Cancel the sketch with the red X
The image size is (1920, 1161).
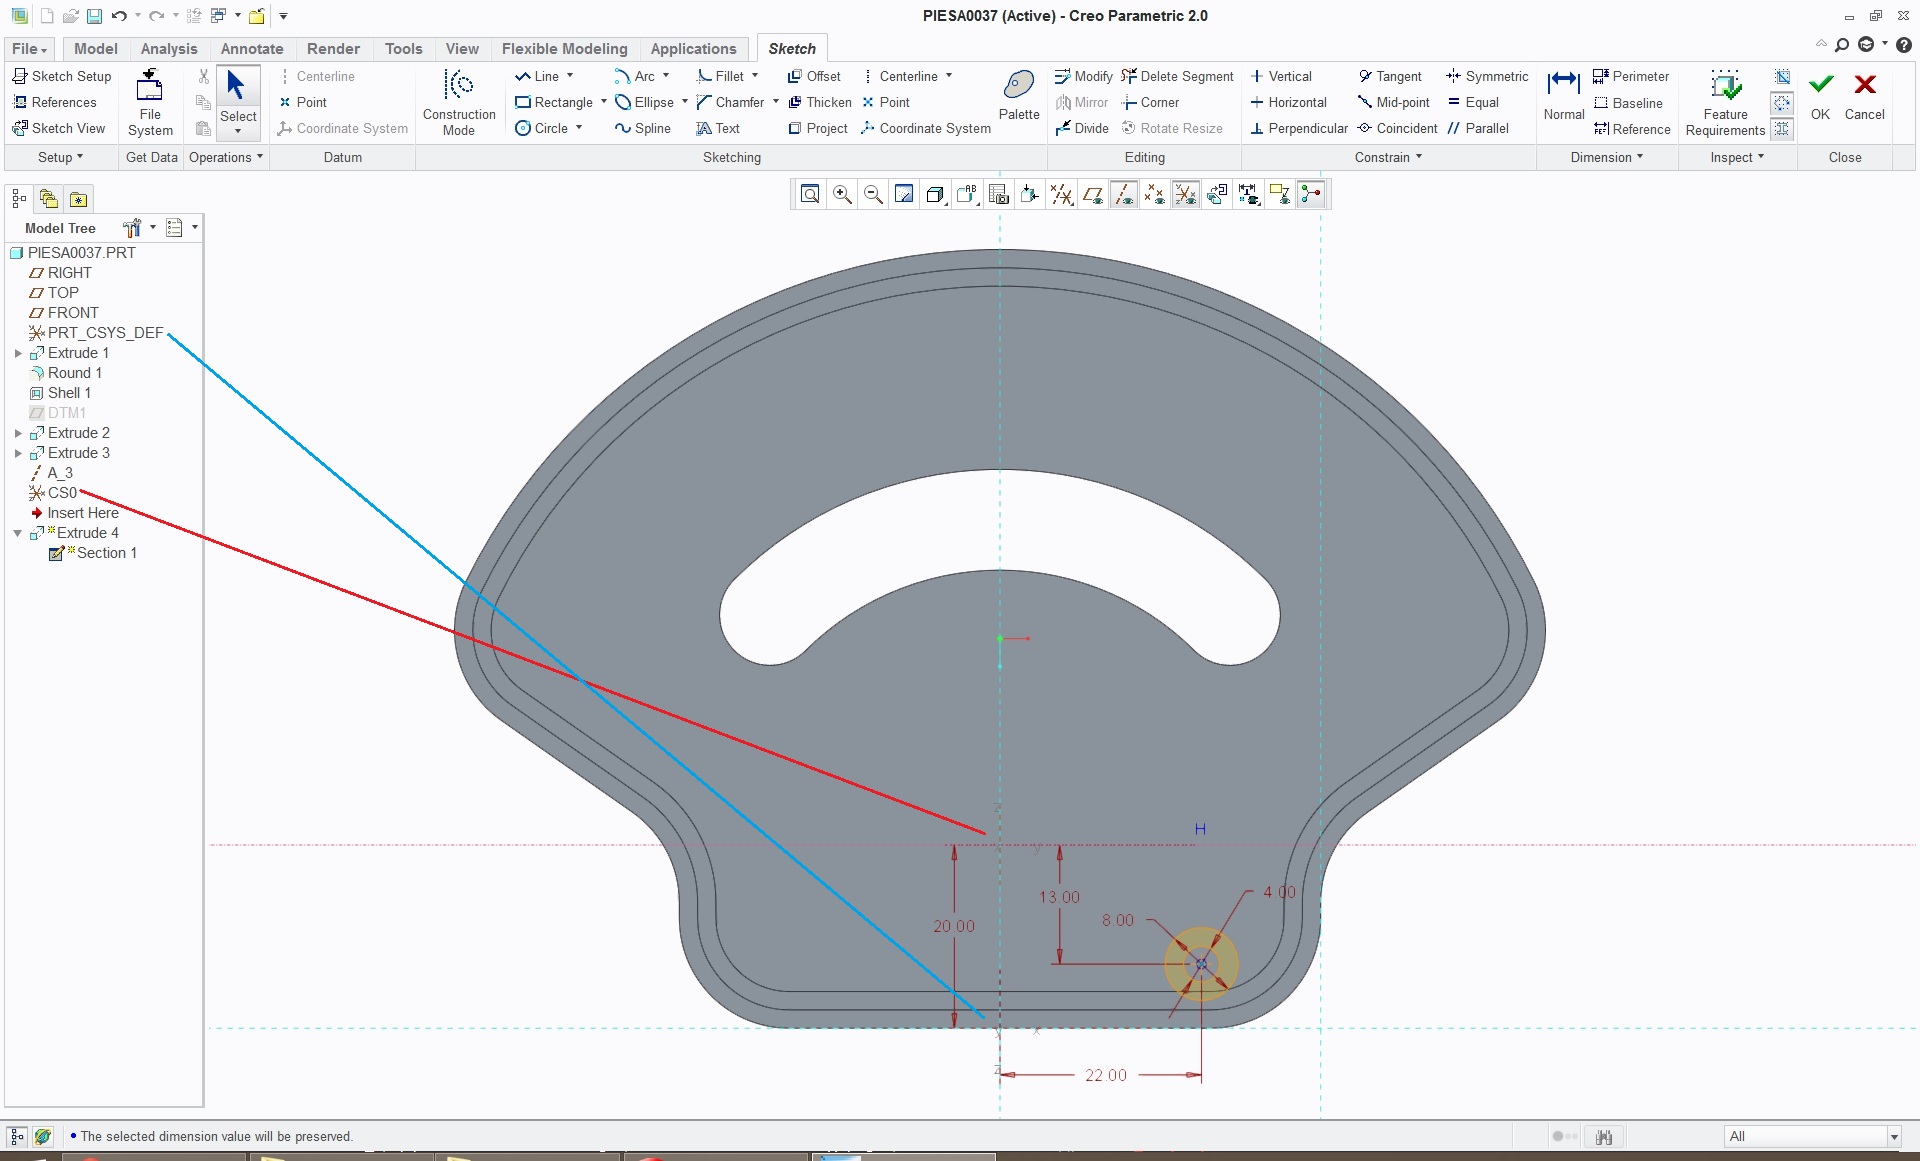click(x=1864, y=96)
